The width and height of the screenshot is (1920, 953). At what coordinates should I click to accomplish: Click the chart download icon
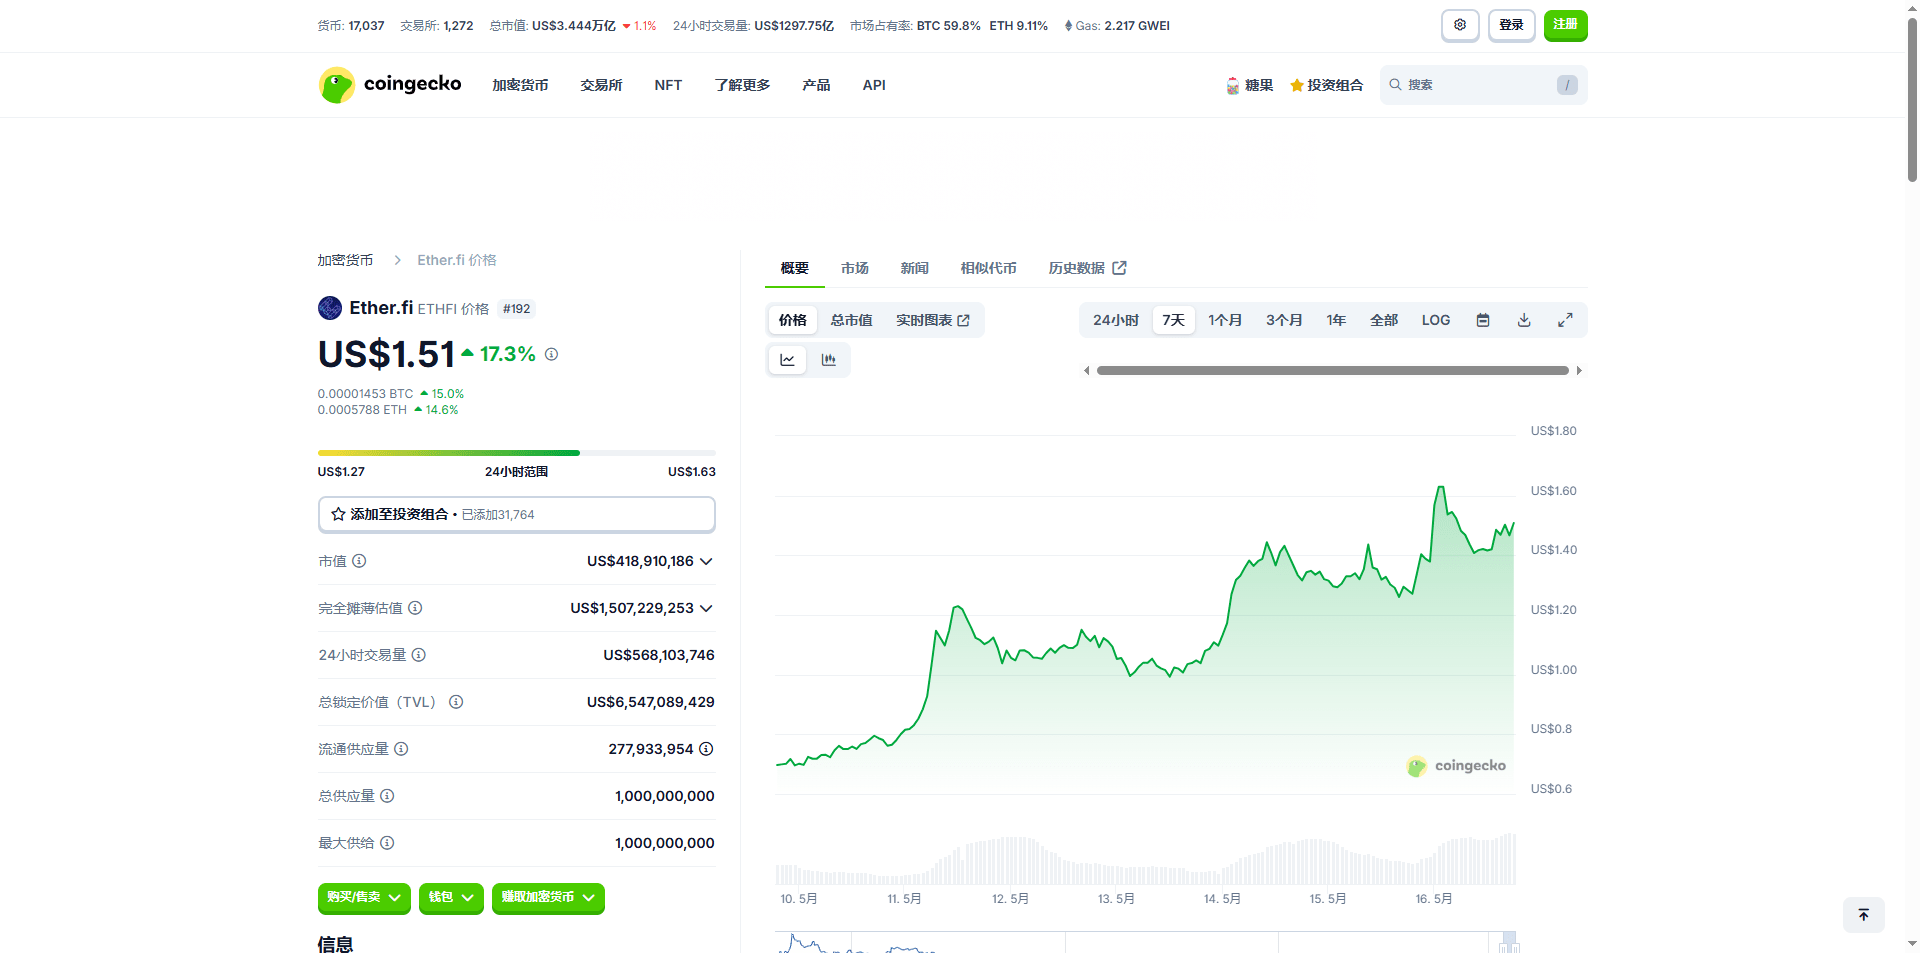click(1524, 320)
